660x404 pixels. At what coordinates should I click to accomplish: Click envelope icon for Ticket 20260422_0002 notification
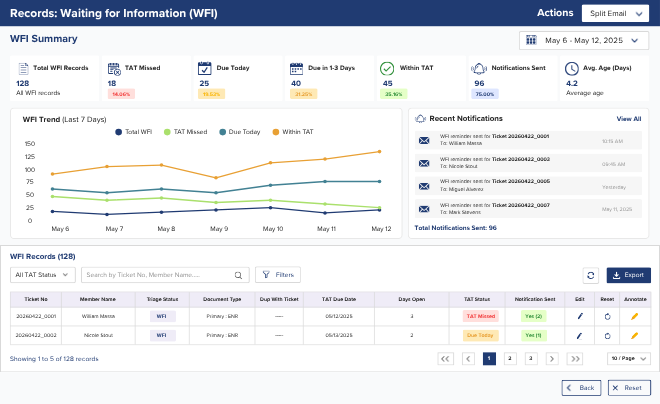(x=424, y=163)
